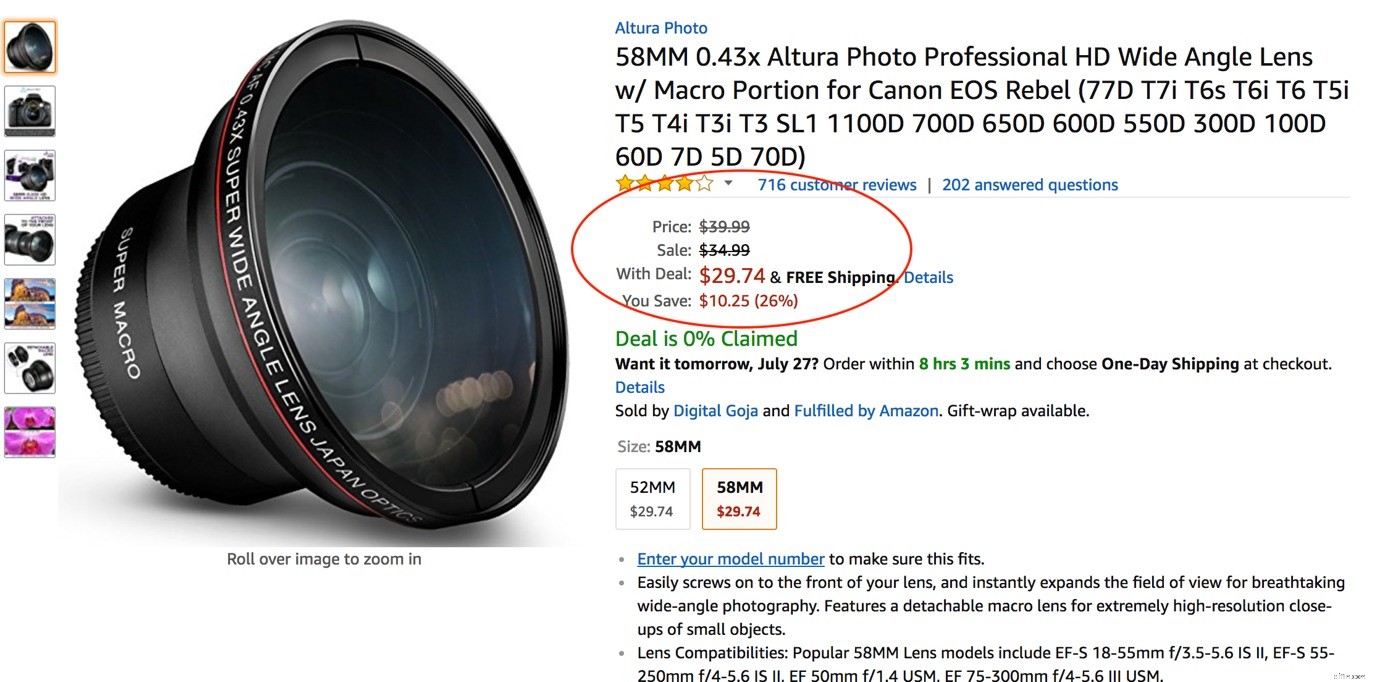
Task: View the 'attaches to front of lens' thumbnail
Action: coord(30,239)
